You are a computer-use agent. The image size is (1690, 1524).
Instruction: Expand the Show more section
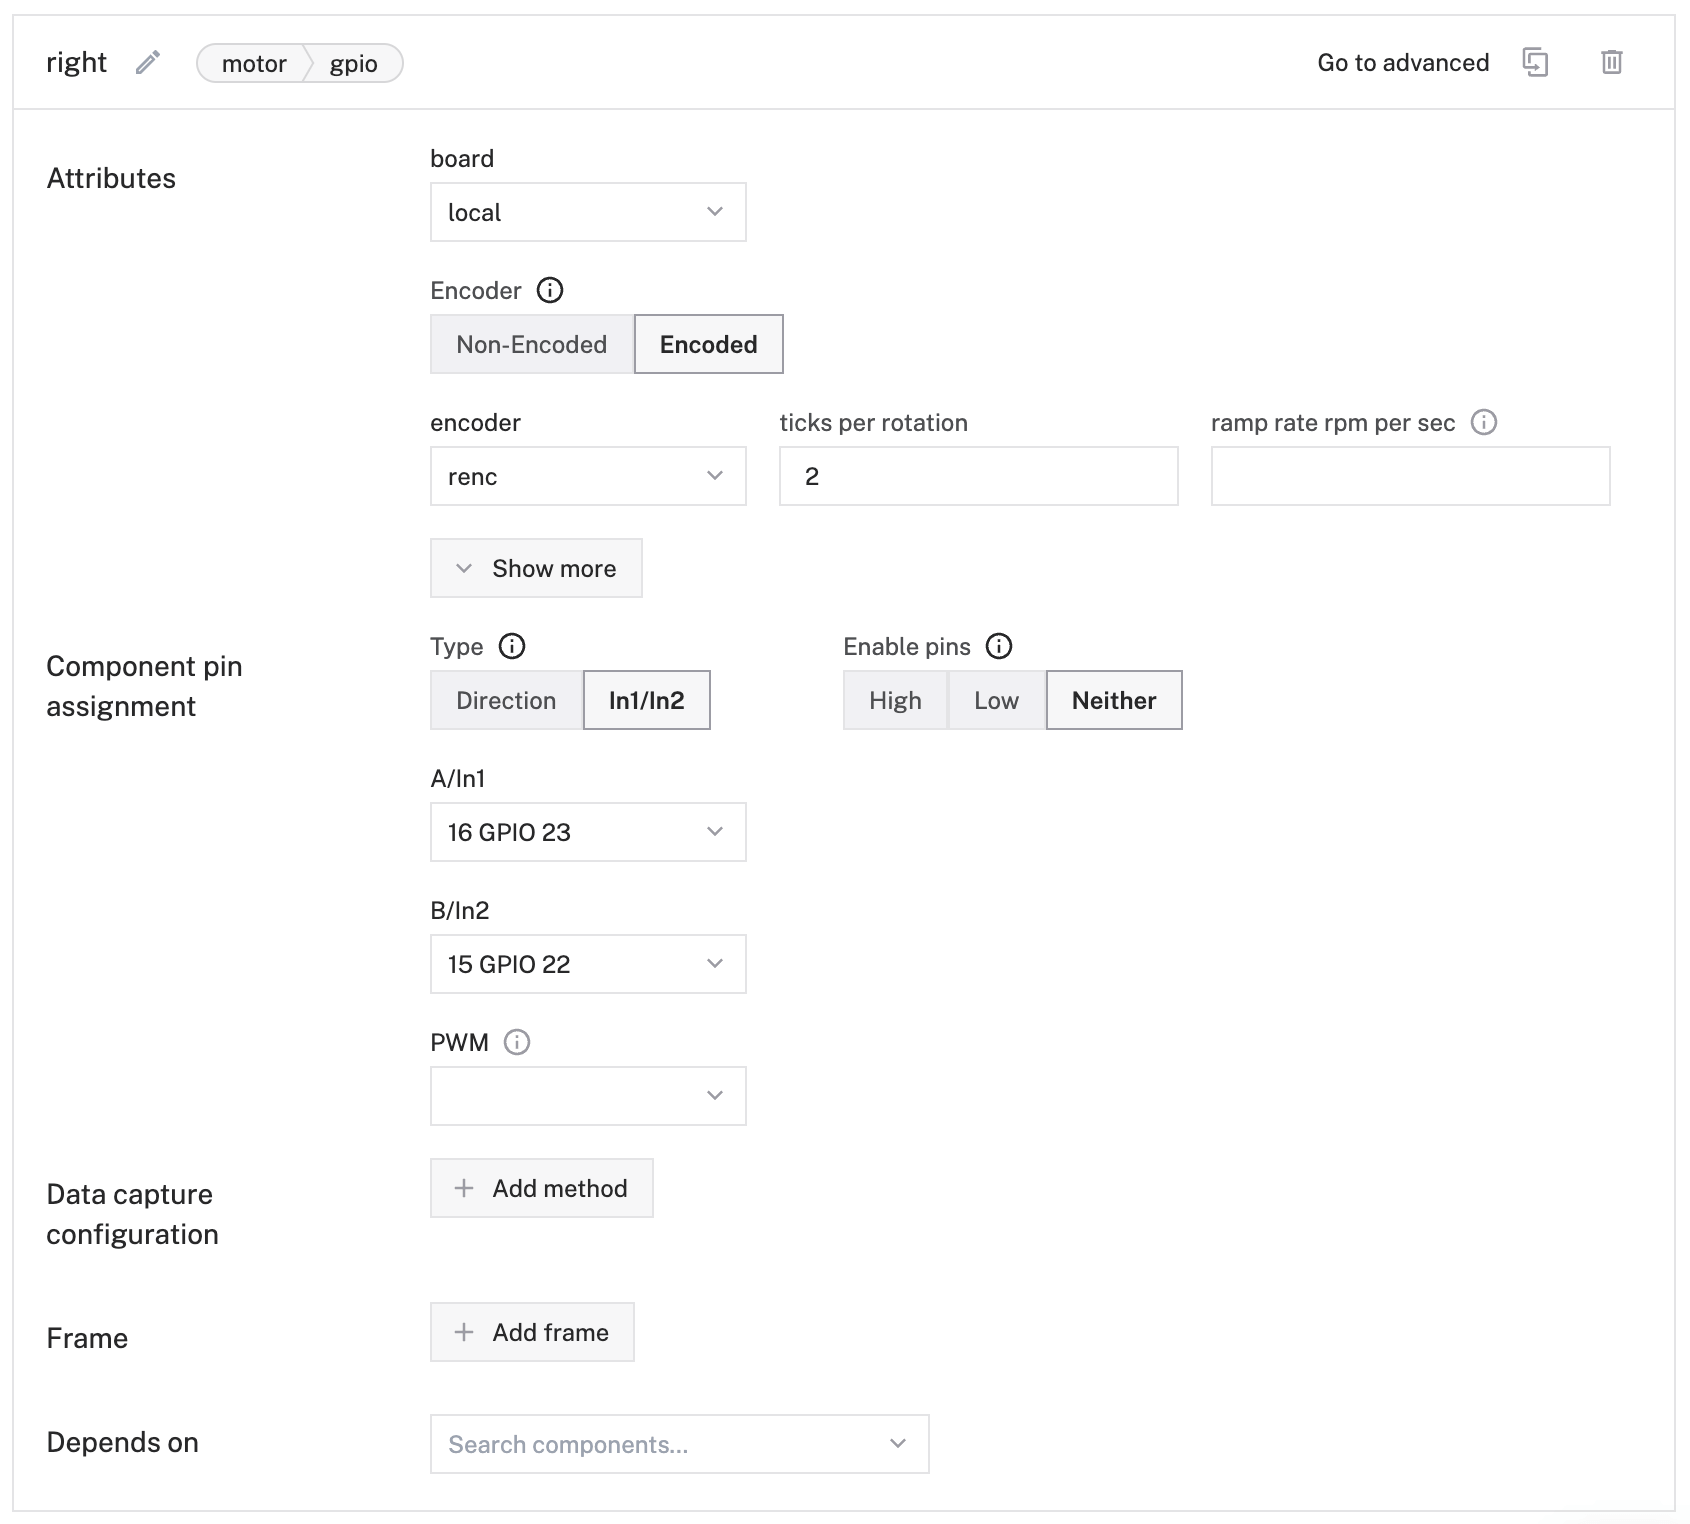[x=536, y=568]
